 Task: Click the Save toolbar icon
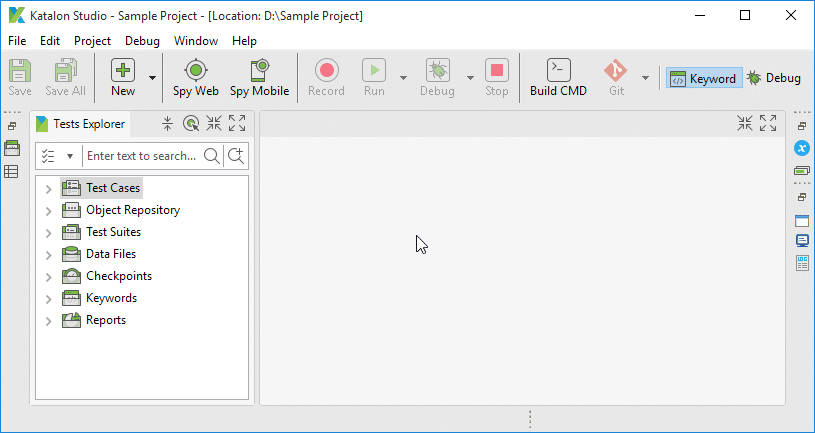point(20,78)
